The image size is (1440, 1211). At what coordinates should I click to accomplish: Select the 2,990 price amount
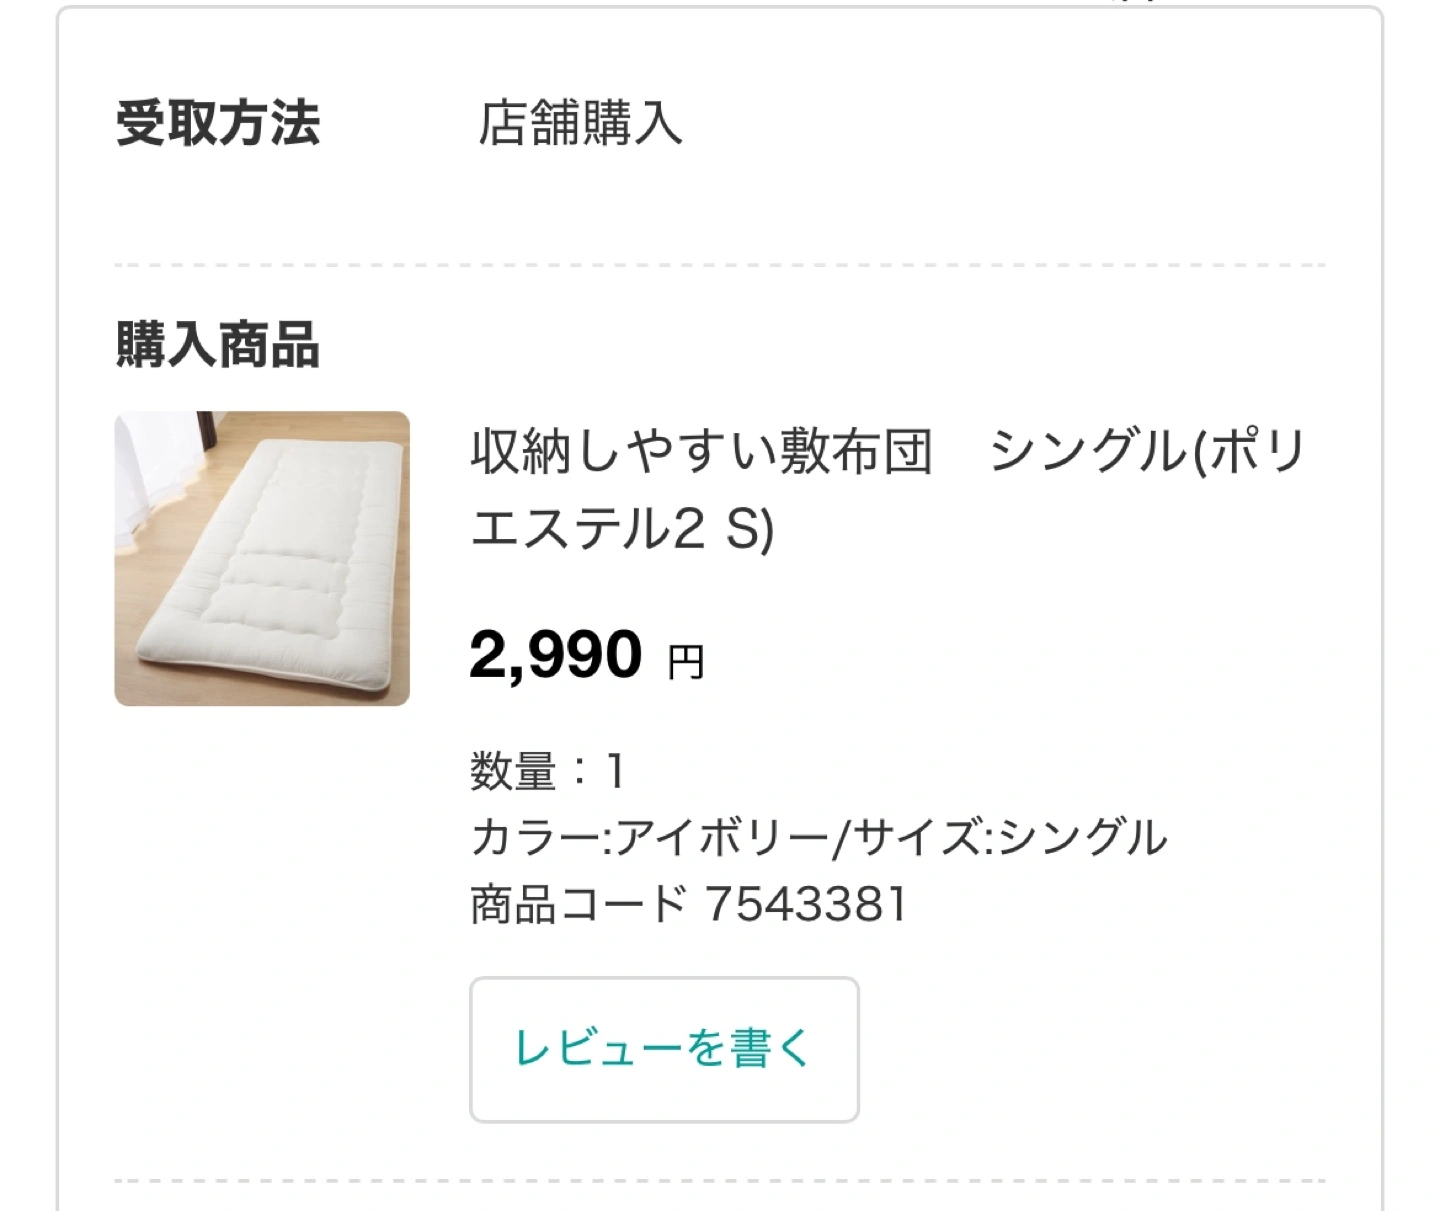coord(555,655)
